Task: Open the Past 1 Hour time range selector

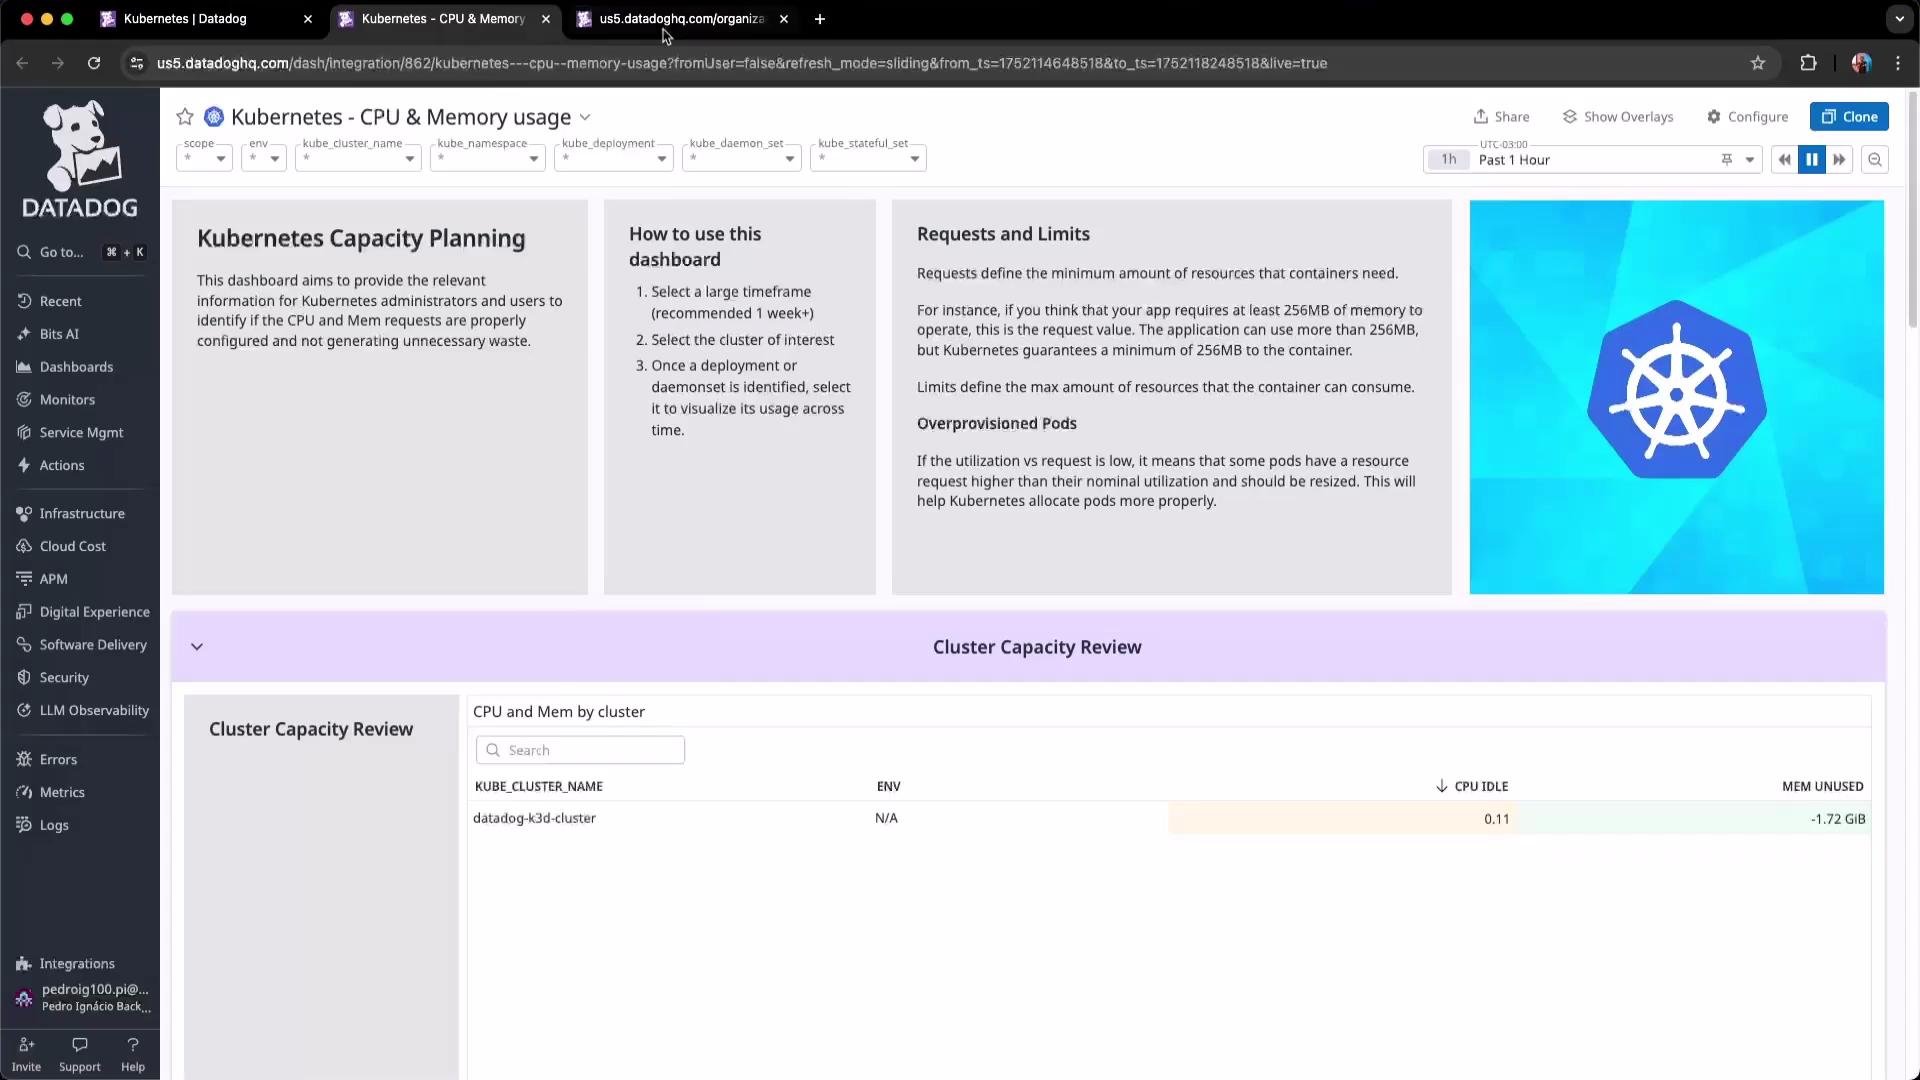Action: point(1592,160)
